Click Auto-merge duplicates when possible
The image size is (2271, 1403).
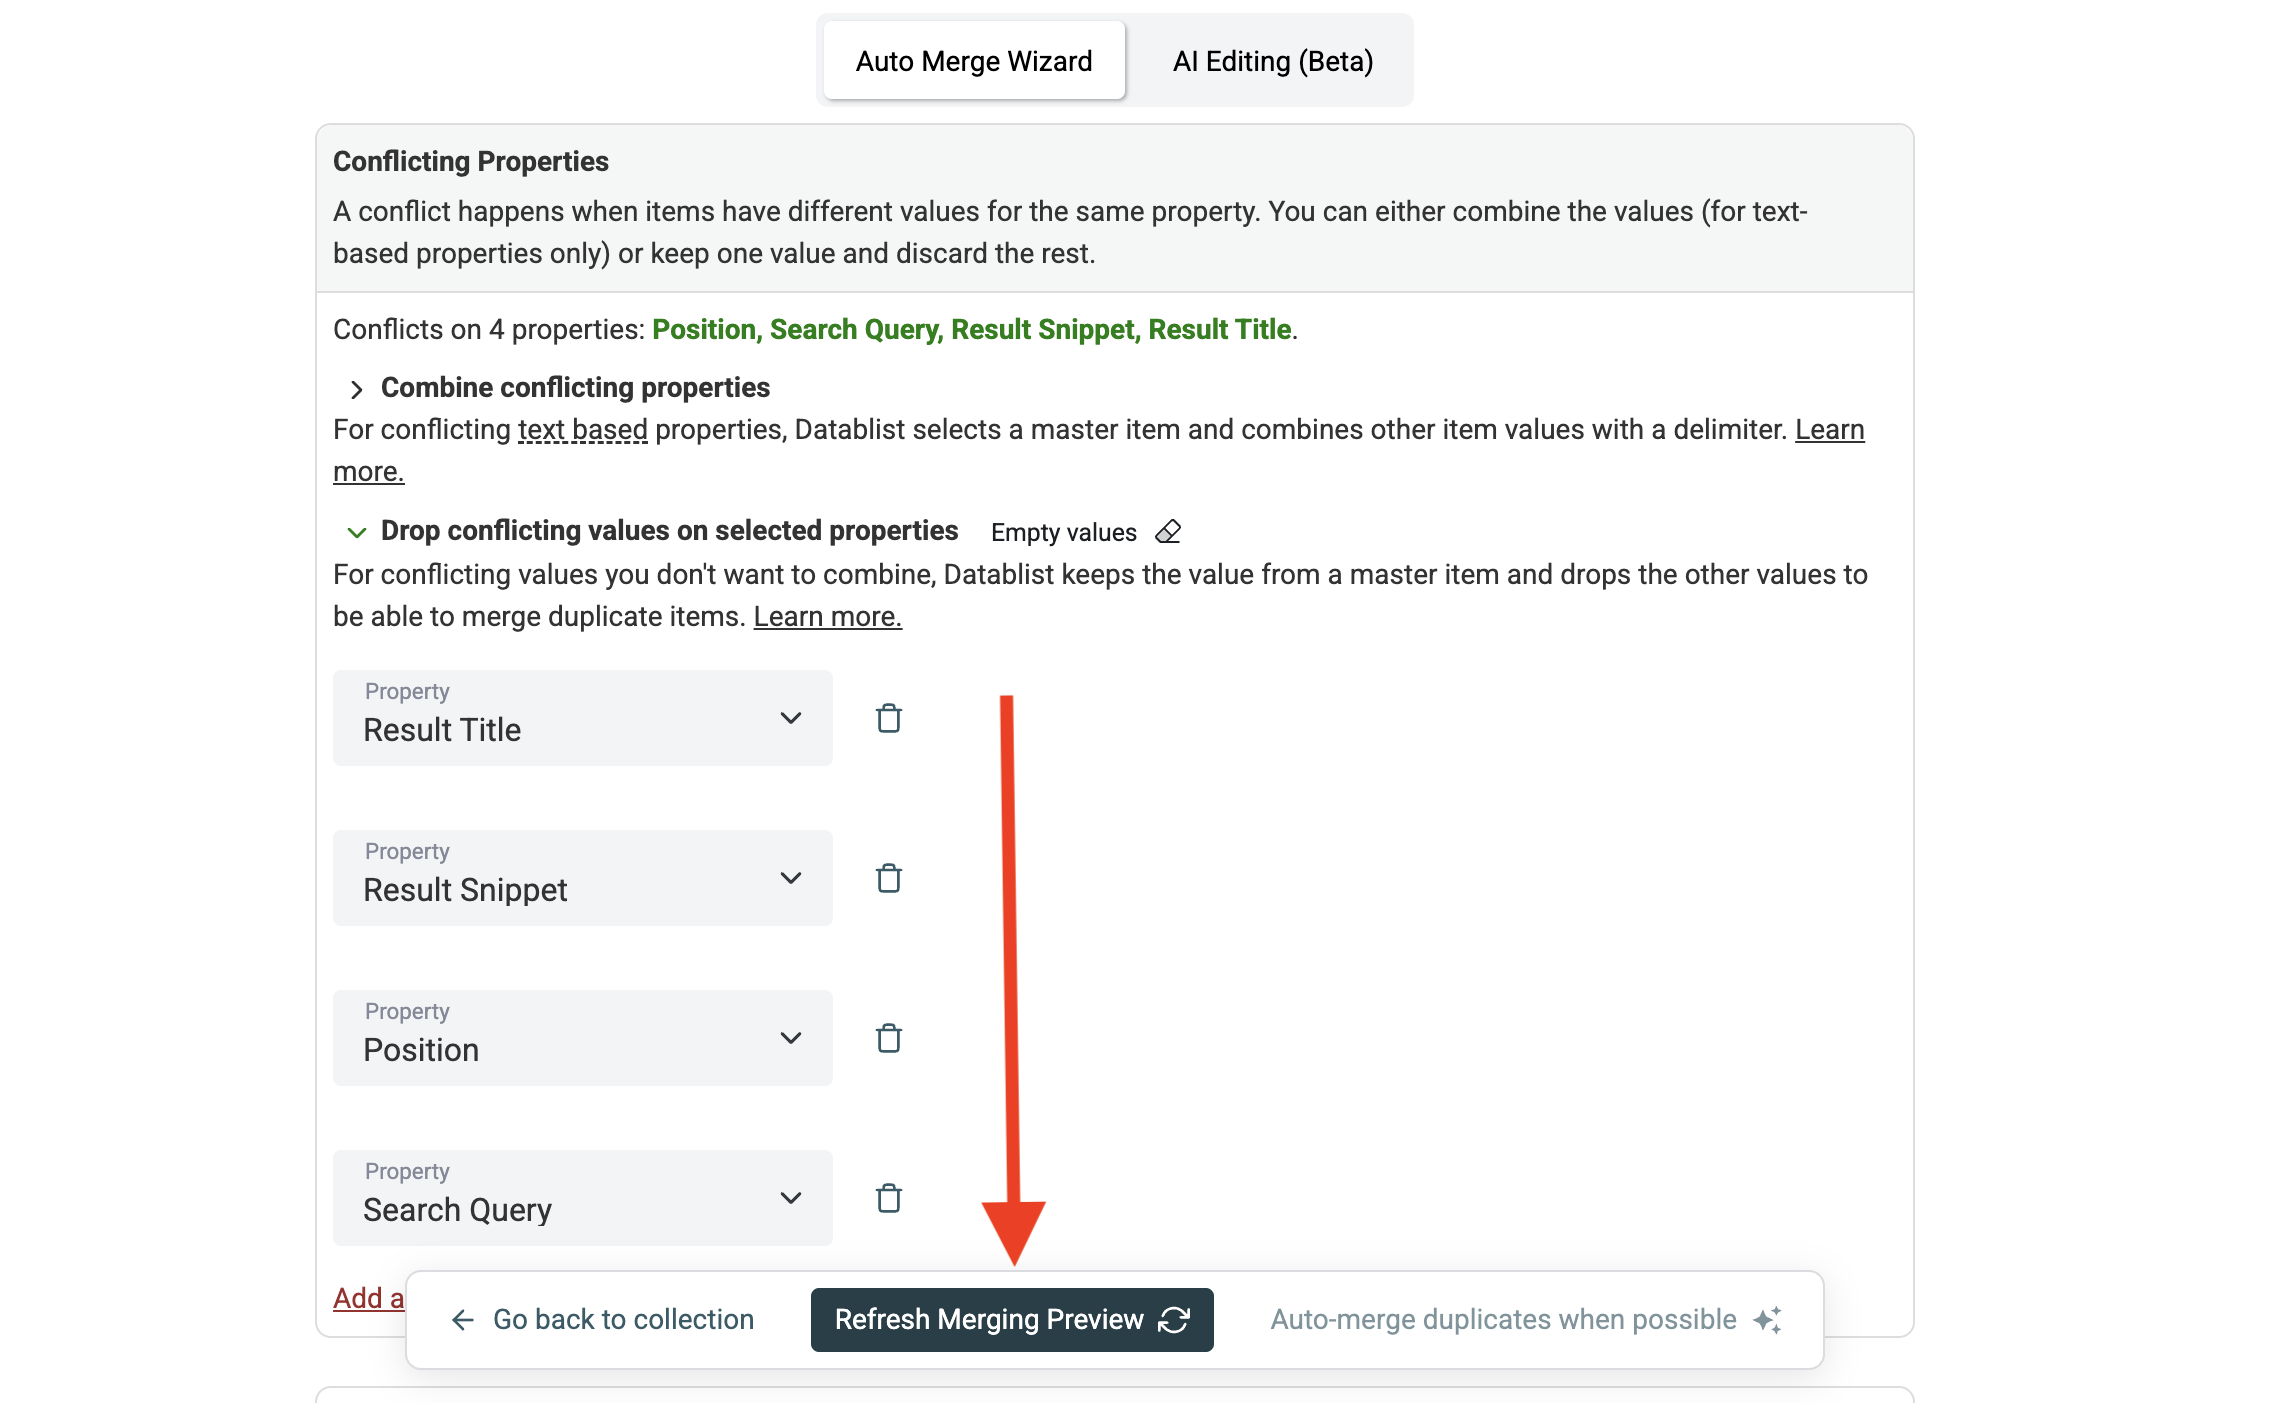[1503, 1320]
